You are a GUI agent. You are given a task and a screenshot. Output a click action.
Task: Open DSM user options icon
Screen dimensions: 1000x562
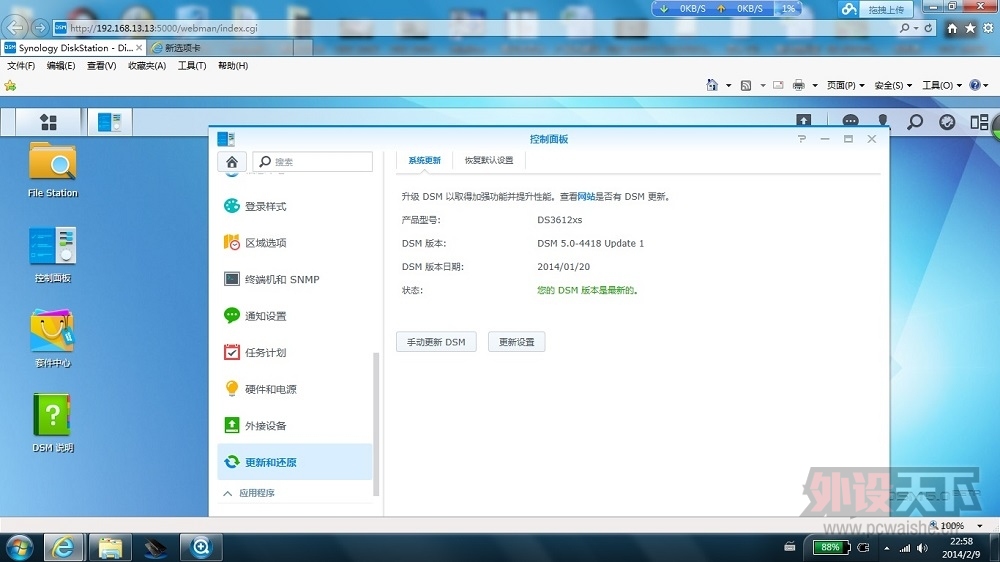(883, 121)
